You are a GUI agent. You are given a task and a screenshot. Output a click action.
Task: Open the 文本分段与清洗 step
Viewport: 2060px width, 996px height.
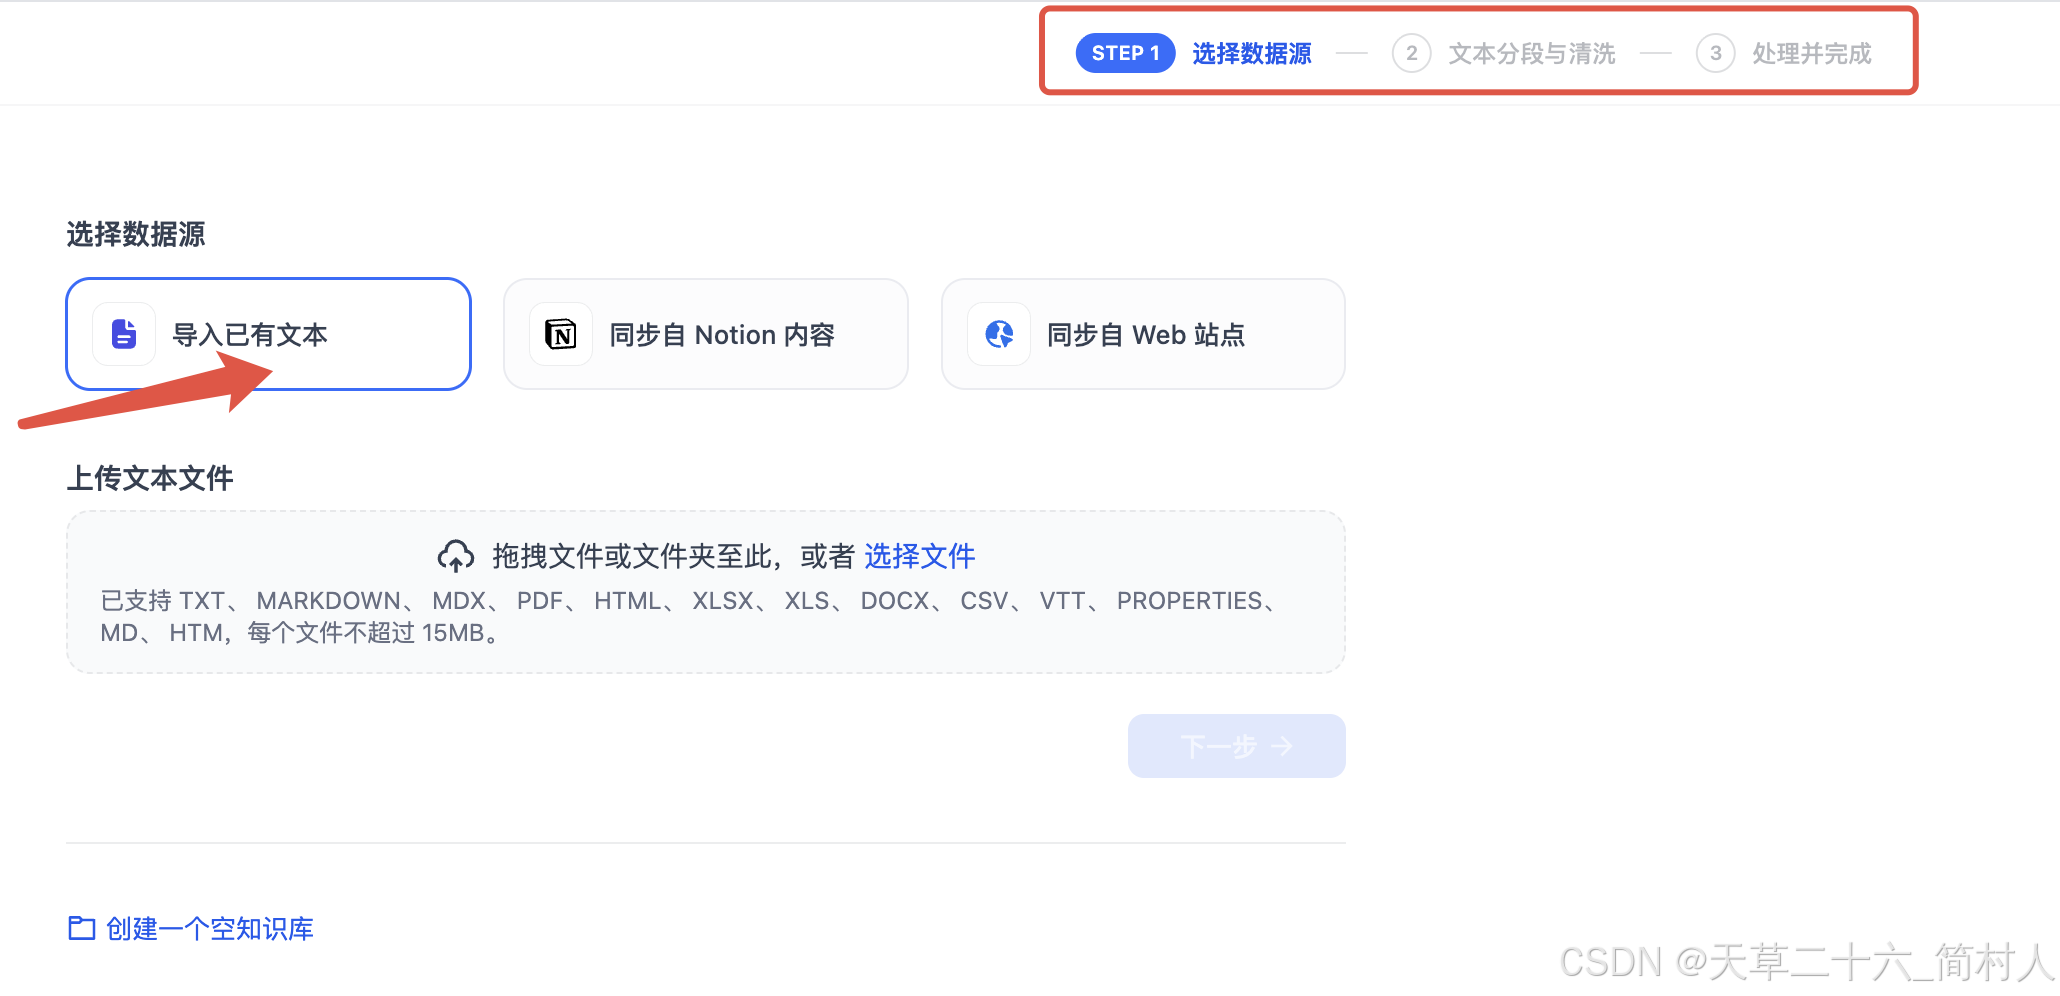tap(1532, 53)
